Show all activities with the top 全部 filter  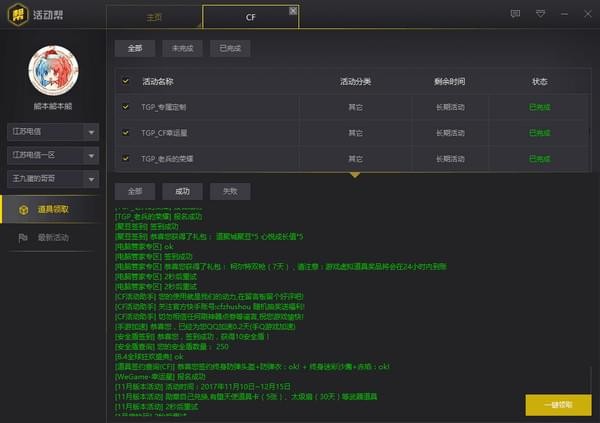(x=135, y=48)
